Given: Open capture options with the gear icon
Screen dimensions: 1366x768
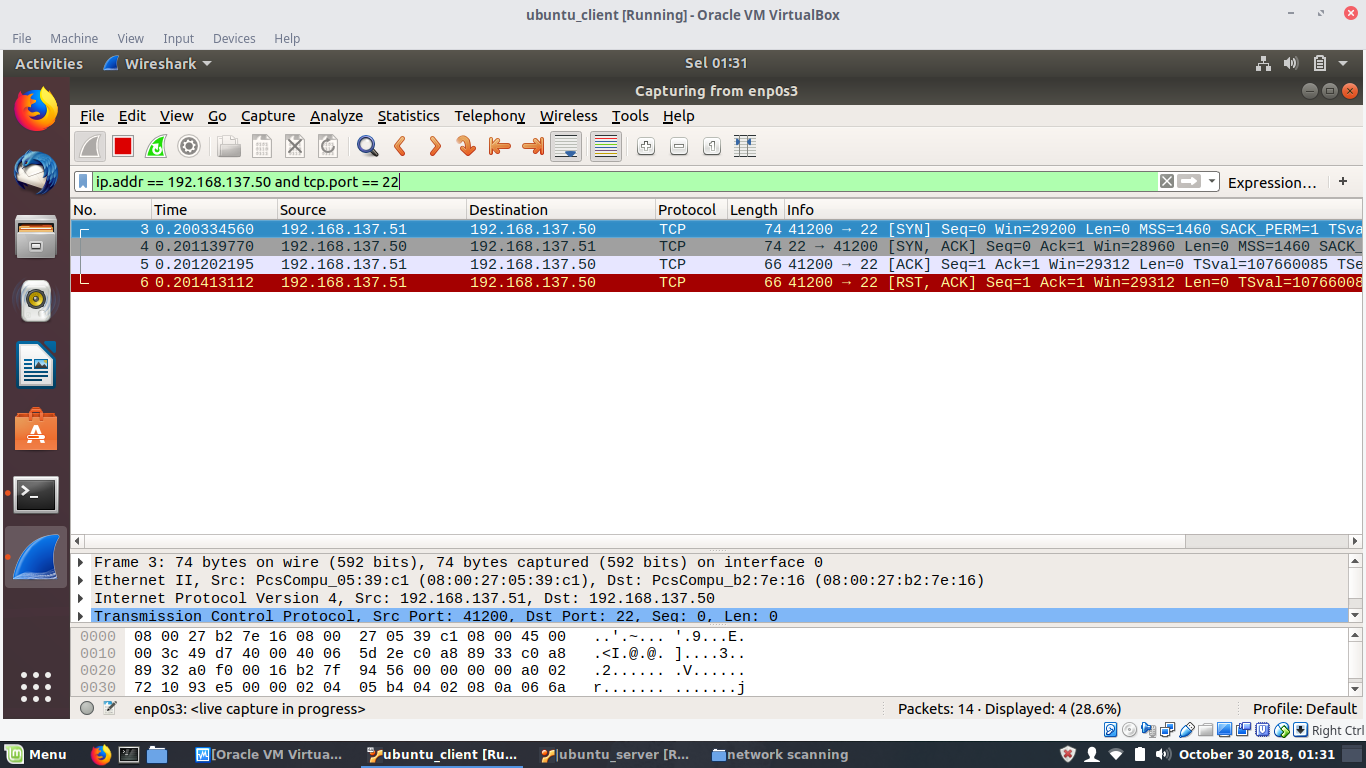Looking at the screenshot, I should tap(189, 147).
